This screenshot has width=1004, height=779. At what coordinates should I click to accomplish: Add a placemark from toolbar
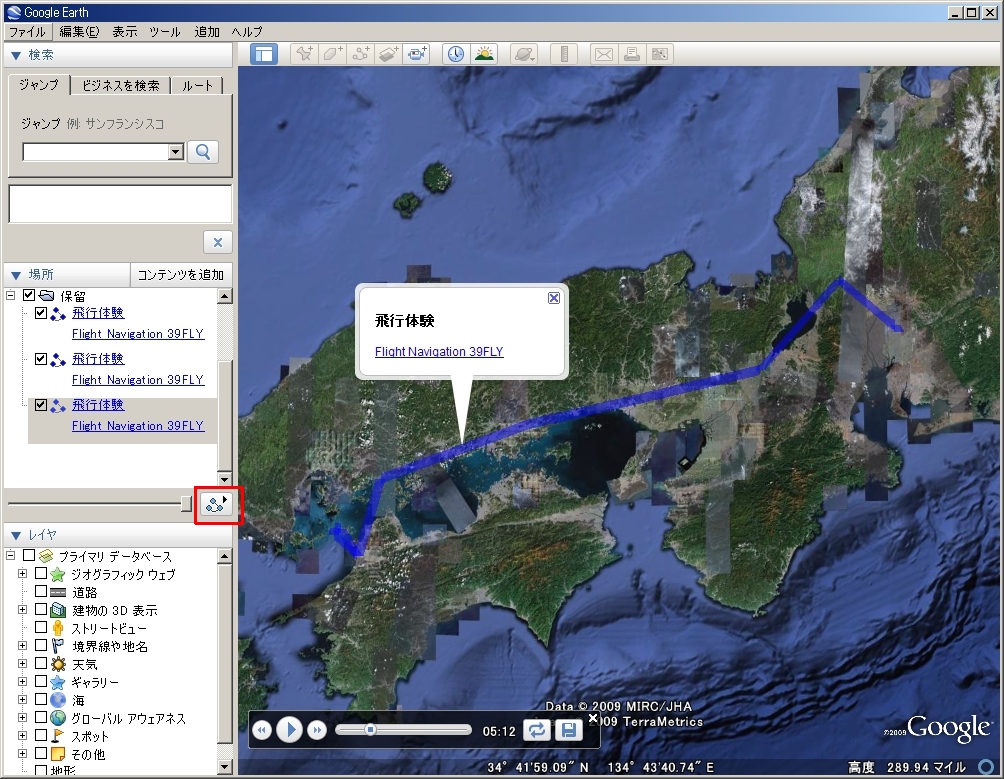click(x=304, y=54)
